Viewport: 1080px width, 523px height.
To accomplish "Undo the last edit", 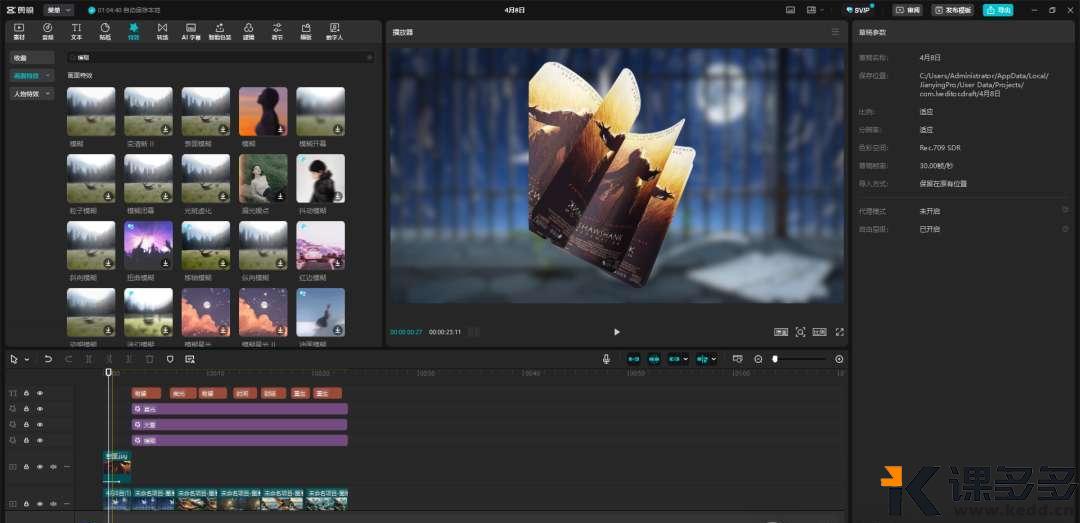I will [48, 359].
